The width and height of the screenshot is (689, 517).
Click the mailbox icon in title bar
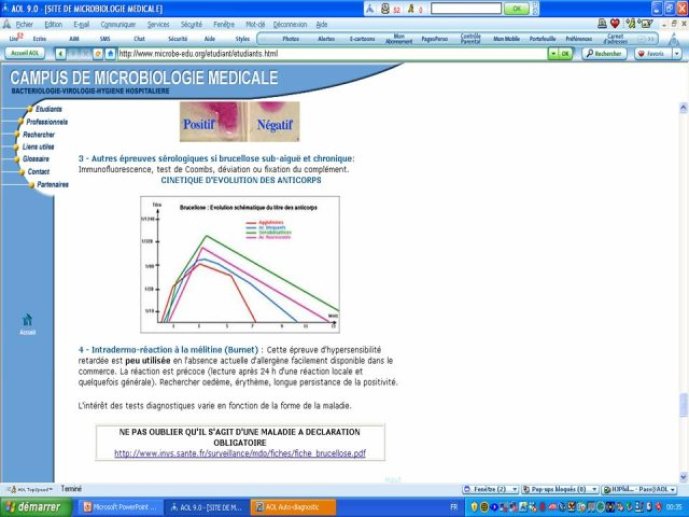click(x=385, y=8)
